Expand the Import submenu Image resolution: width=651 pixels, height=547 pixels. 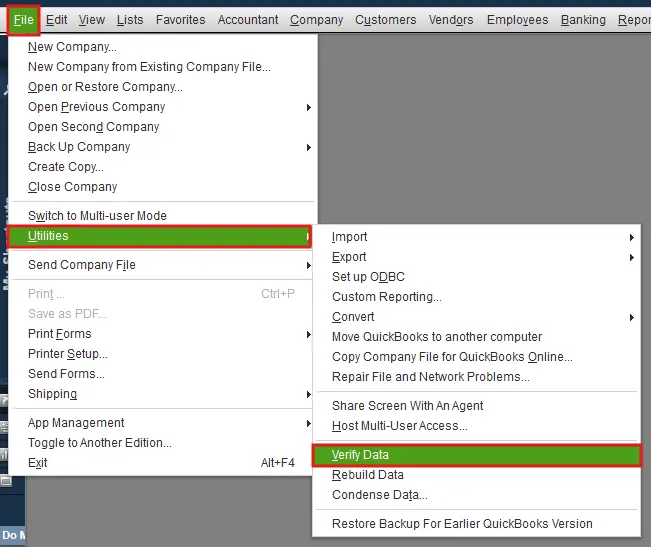tap(477, 237)
